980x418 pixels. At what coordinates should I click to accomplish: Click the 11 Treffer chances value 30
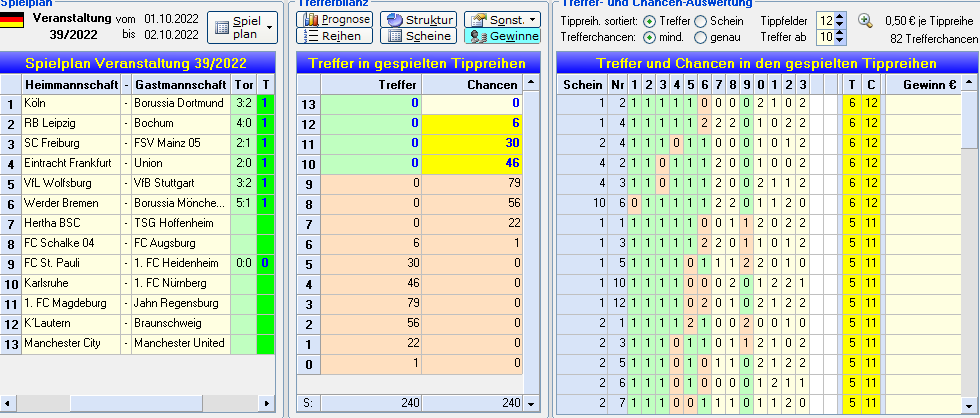pos(472,143)
